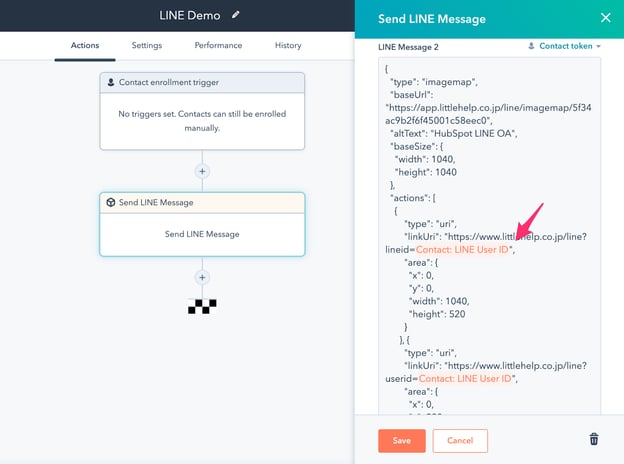Click the checkered end-of-workflow flag

(202, 305)
